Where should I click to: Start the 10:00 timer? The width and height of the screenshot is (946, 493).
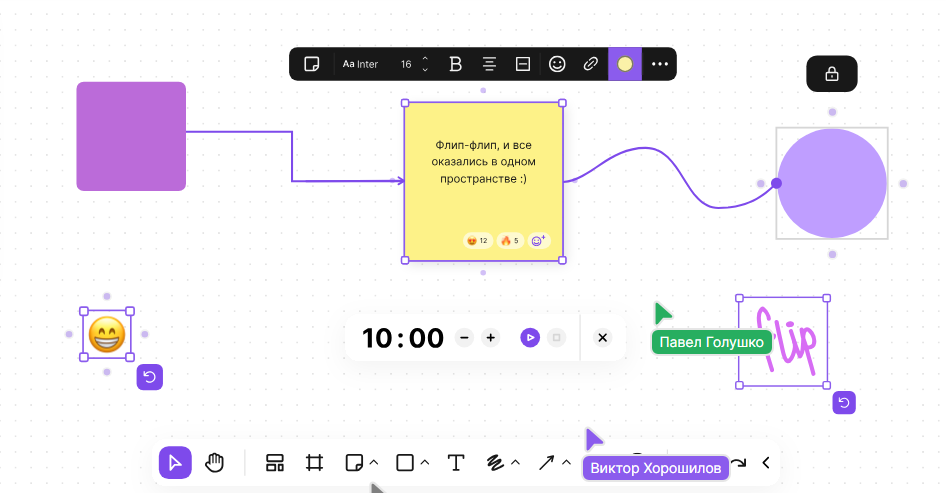pyautogui.click(x=529, y=338)
